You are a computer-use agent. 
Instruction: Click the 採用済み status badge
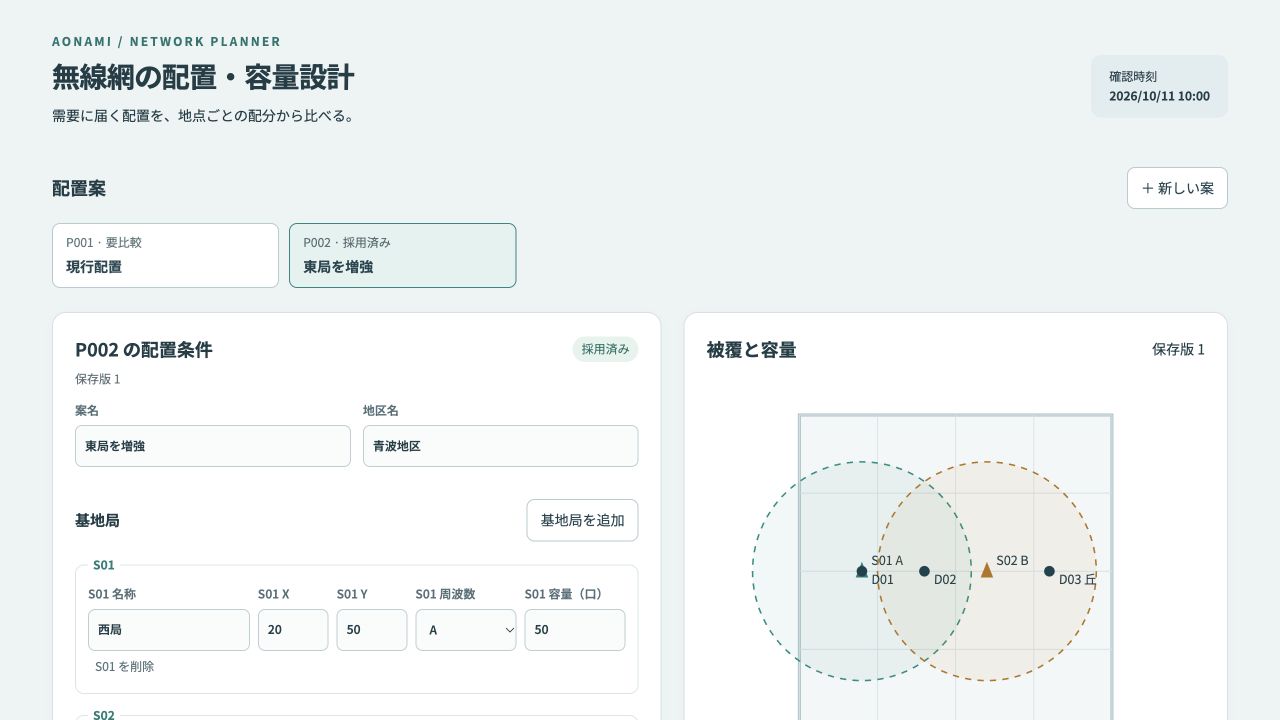click(x=605, y=349)
